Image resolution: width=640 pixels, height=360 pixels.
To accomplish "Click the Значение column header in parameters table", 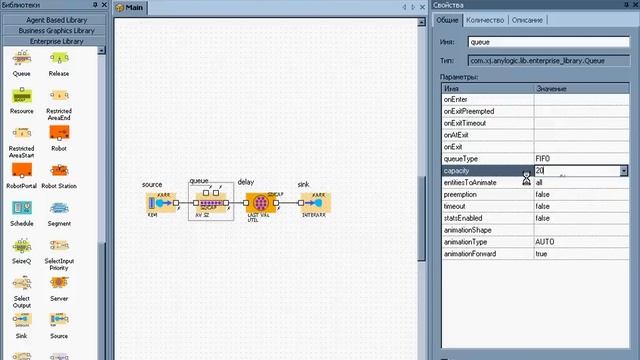I will [582, 88].
